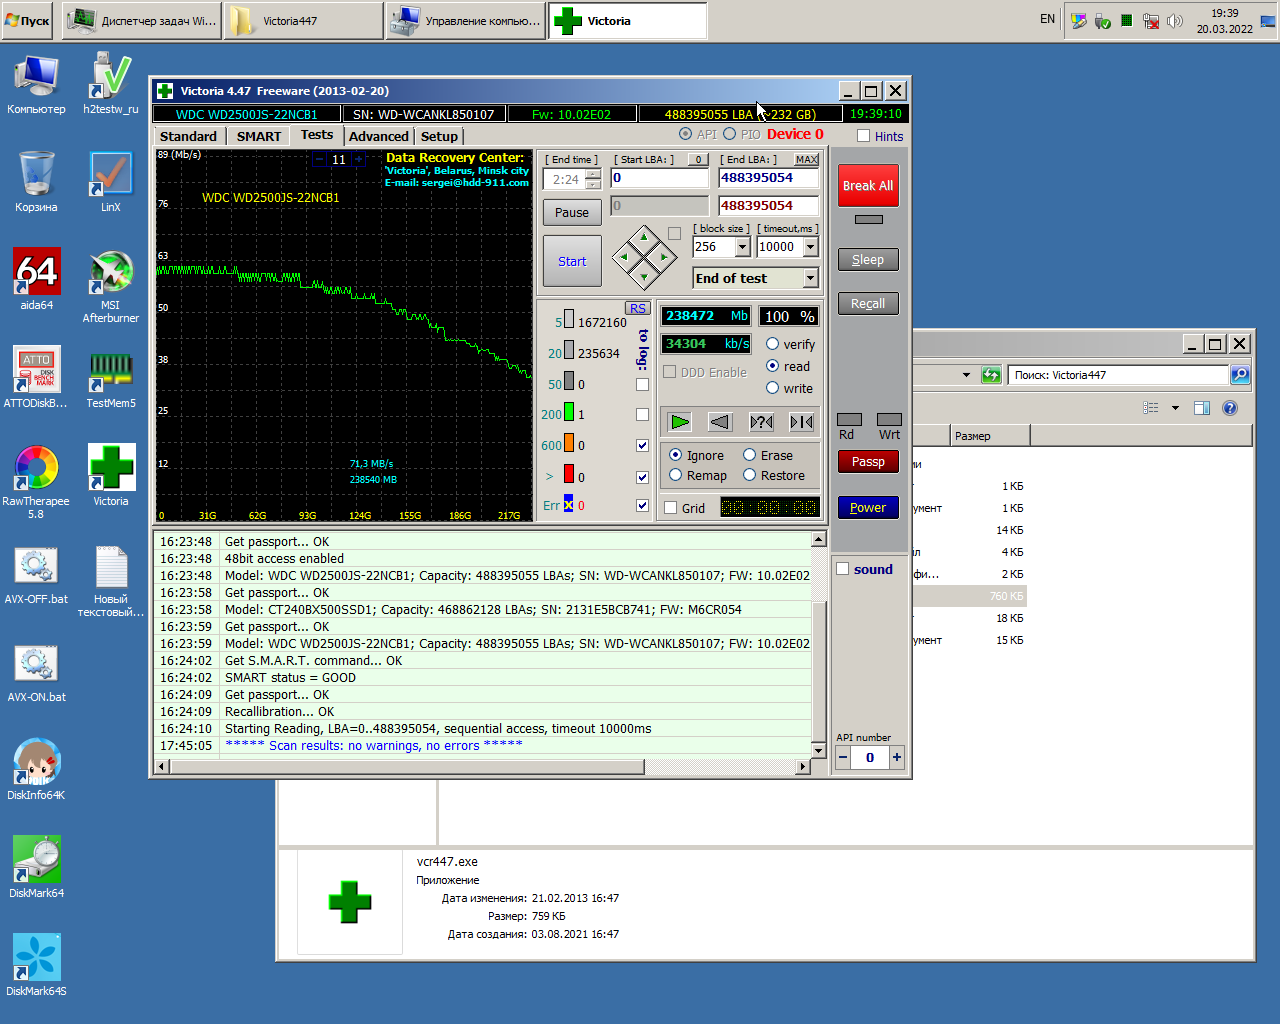Image resolution: width=1280 pixels, height=1024 pixels.
Task: Click the green forward scan direction arrow
Action: [x=680, y=422]
